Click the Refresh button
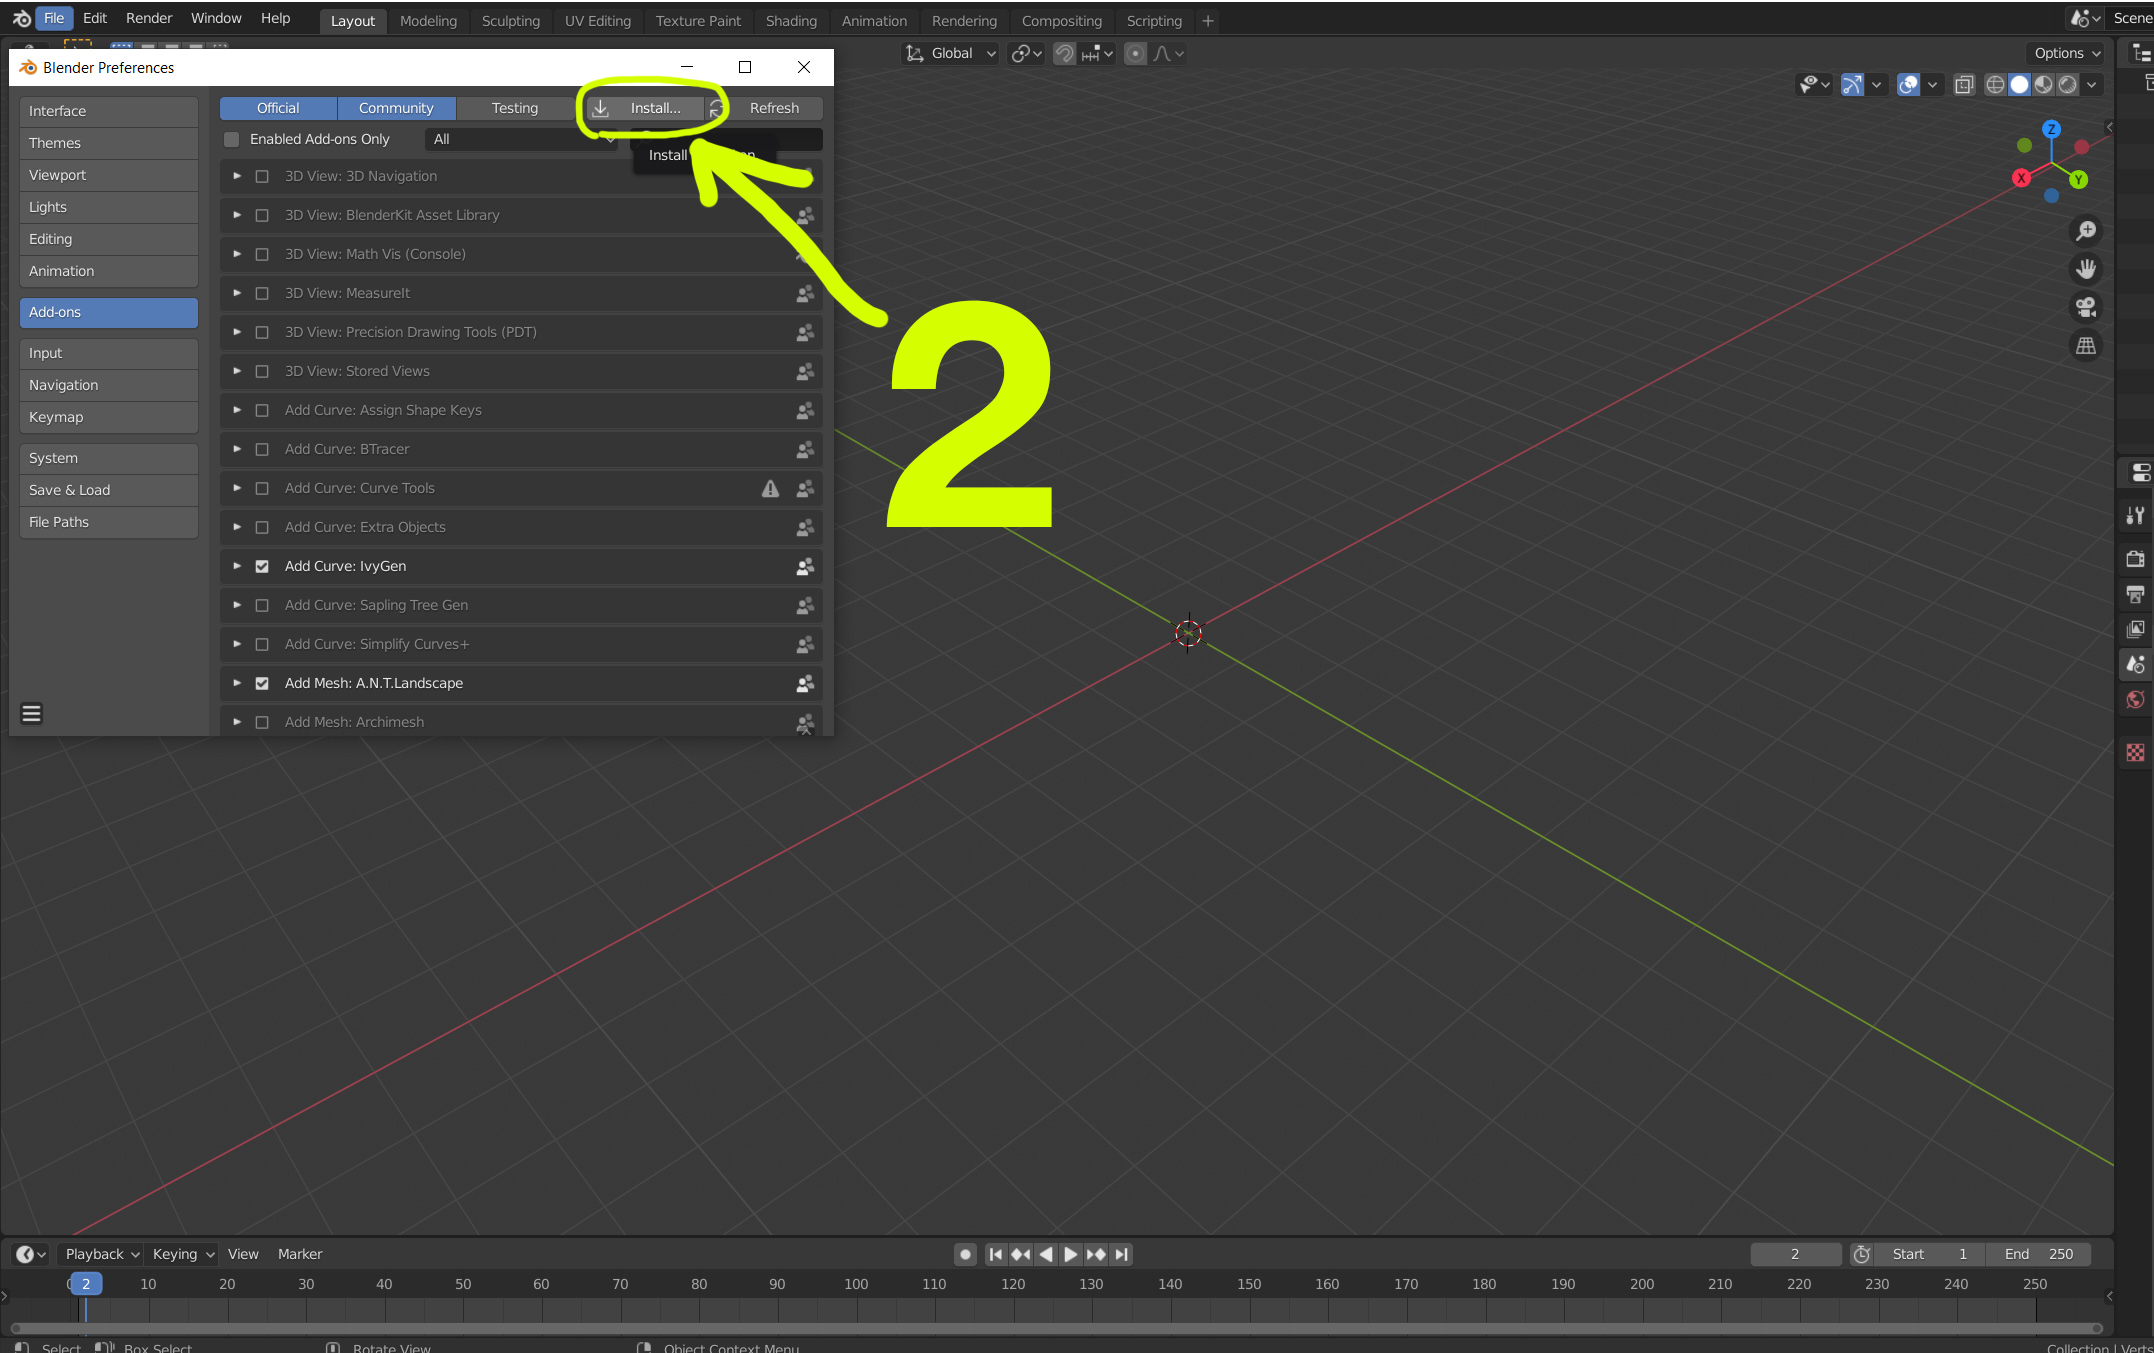The height and width of the screenshot is (1353, 2154). coord(774,108)
